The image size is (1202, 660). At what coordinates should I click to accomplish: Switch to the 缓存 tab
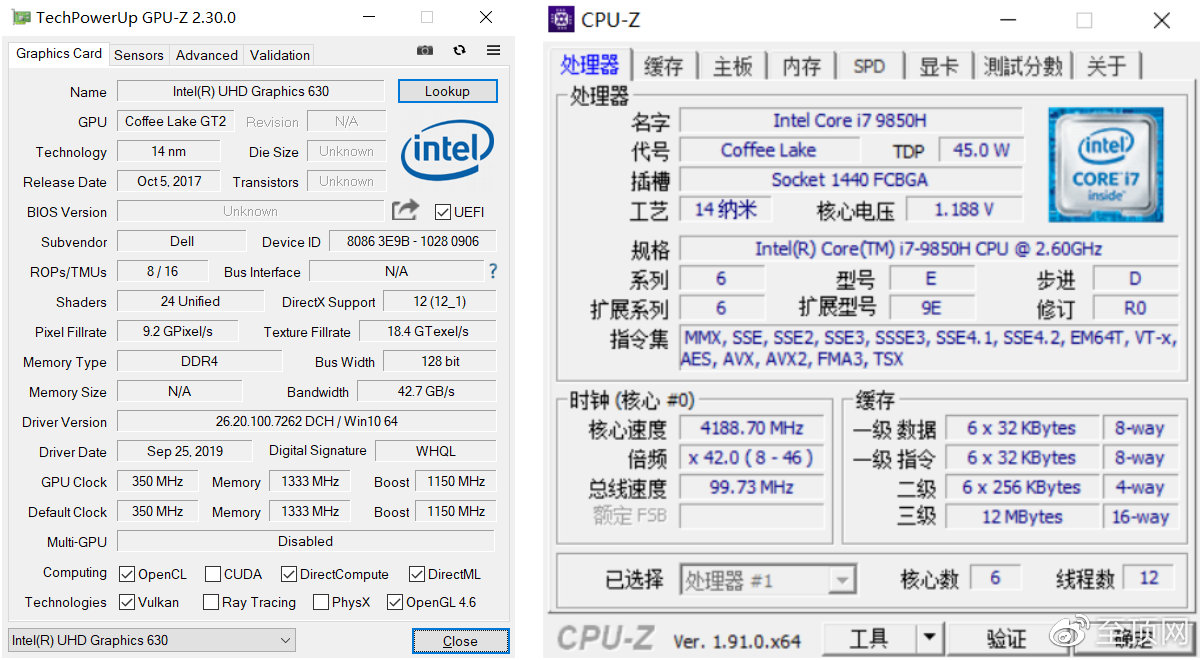tap(663, 66)
